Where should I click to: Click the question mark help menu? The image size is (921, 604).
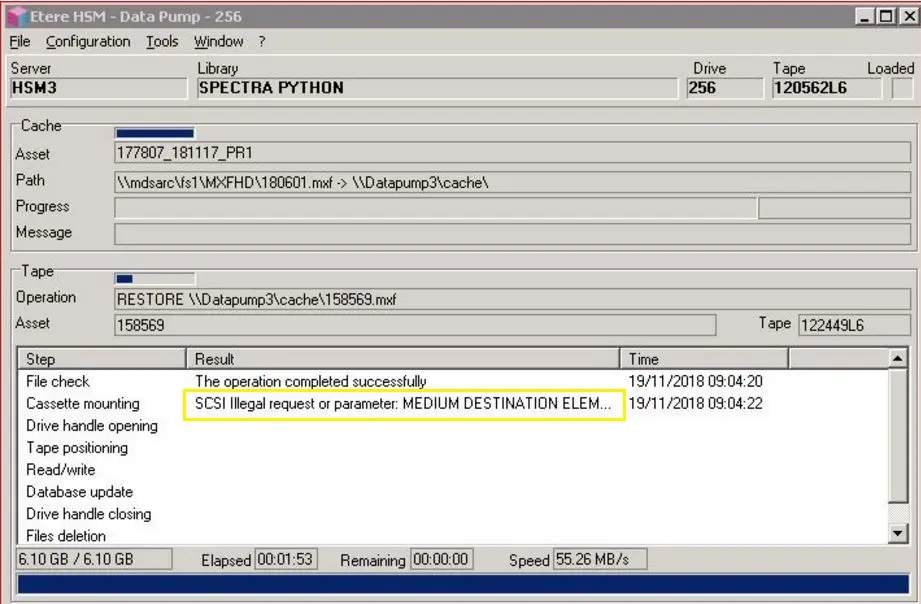click(262, 42)
